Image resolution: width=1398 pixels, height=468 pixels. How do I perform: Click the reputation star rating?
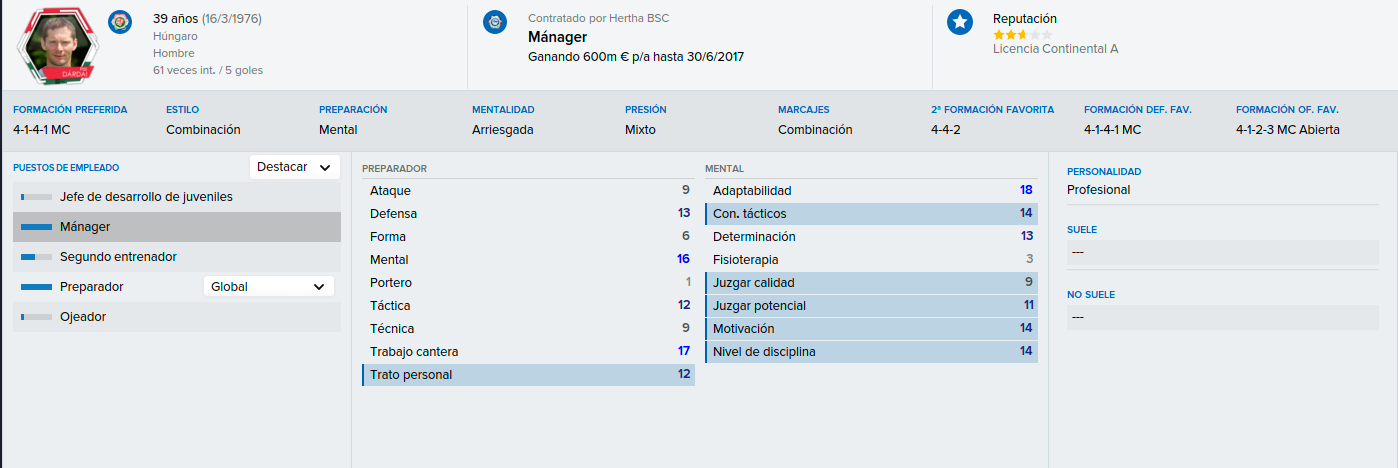(1022, 35)
